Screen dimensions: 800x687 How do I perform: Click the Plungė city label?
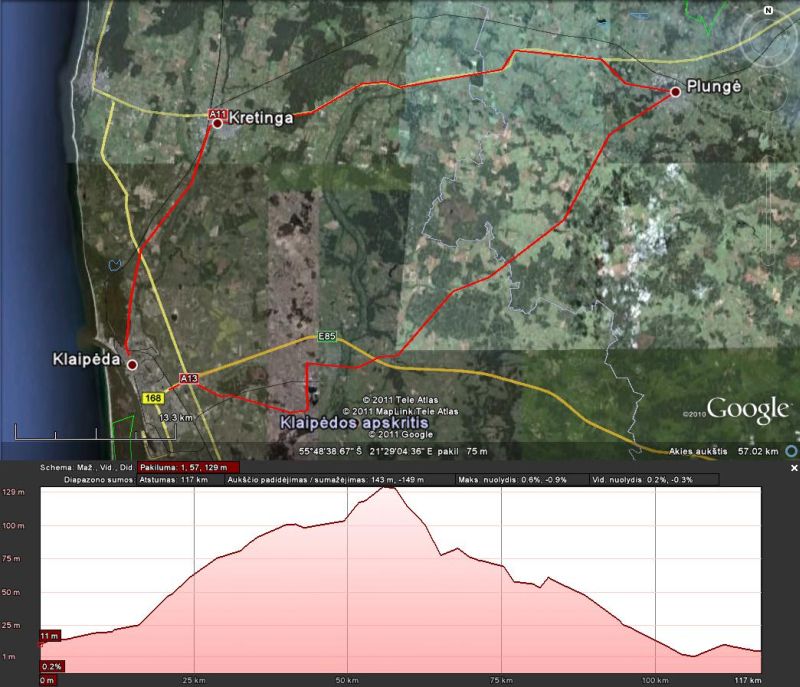pos(714,86)
